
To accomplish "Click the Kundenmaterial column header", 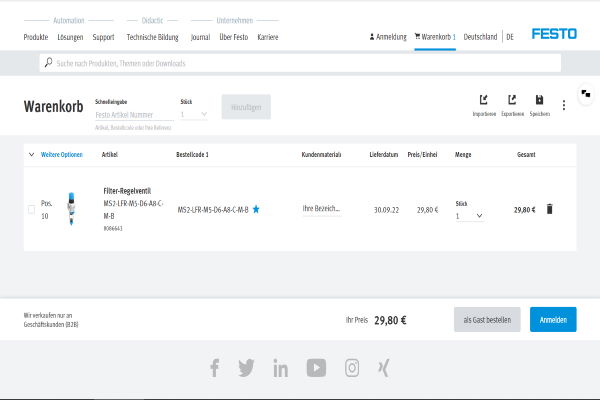I will tap(321, 155).
